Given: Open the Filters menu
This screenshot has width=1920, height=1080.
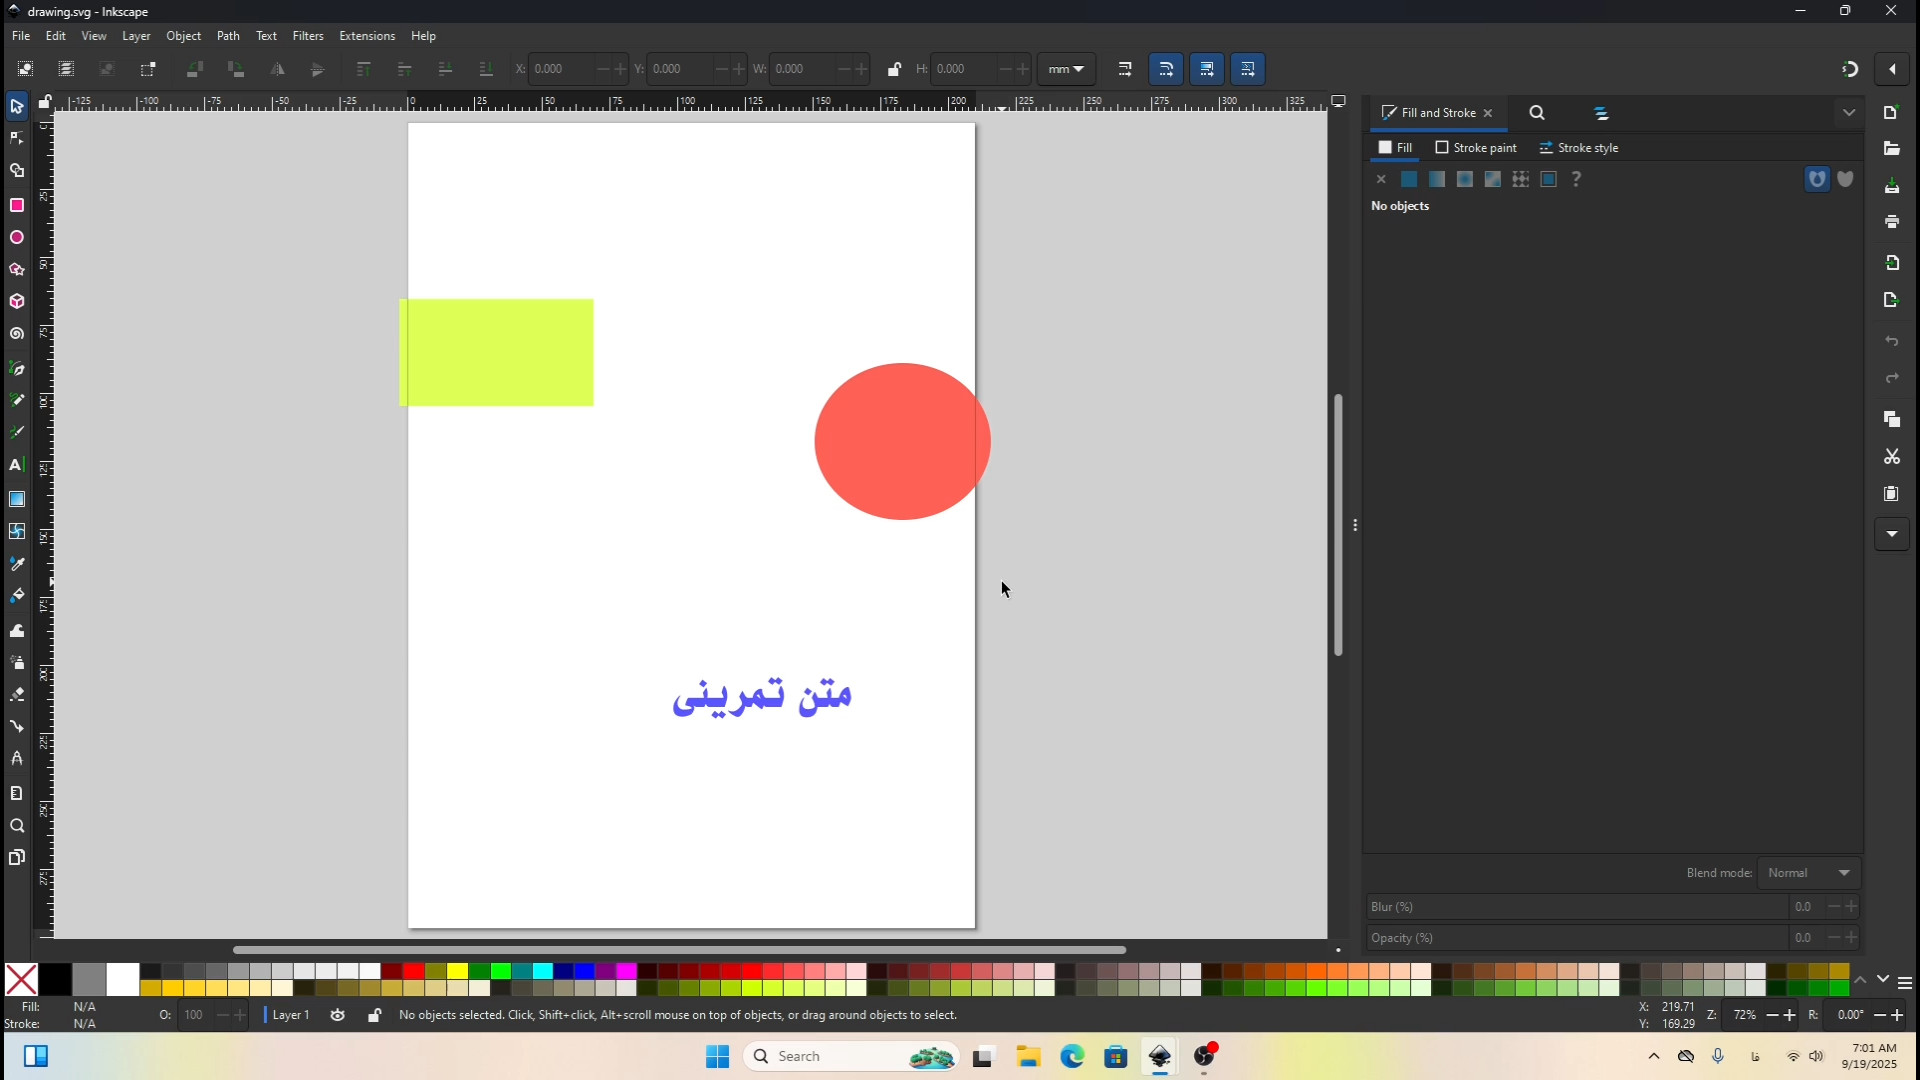Looking at the screenshot, I should point(308,36).
